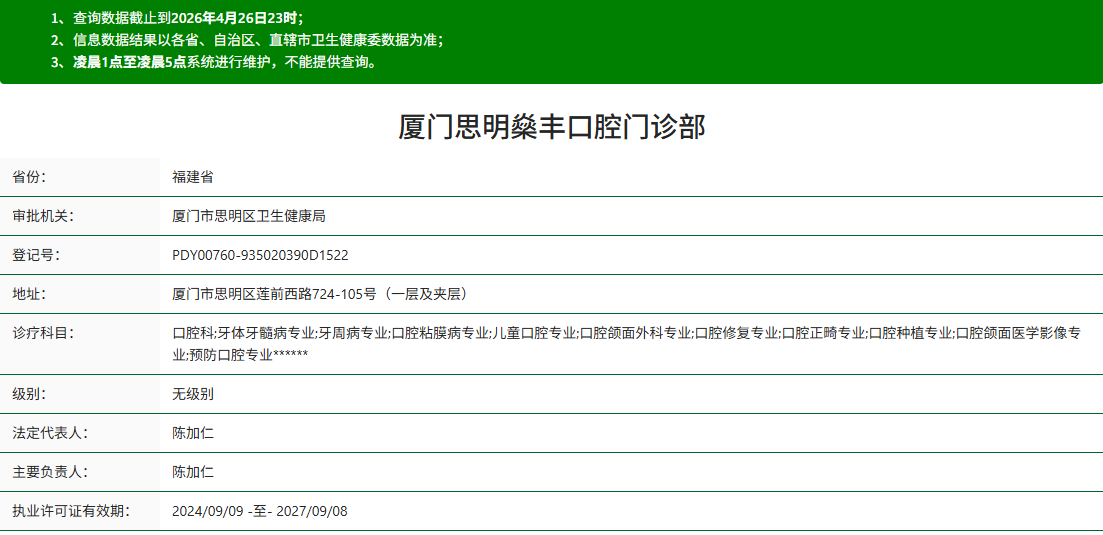Click the 诊疗科目 list starting with 口腔科
The image size is (1103, 535).
tap(626, 344)
